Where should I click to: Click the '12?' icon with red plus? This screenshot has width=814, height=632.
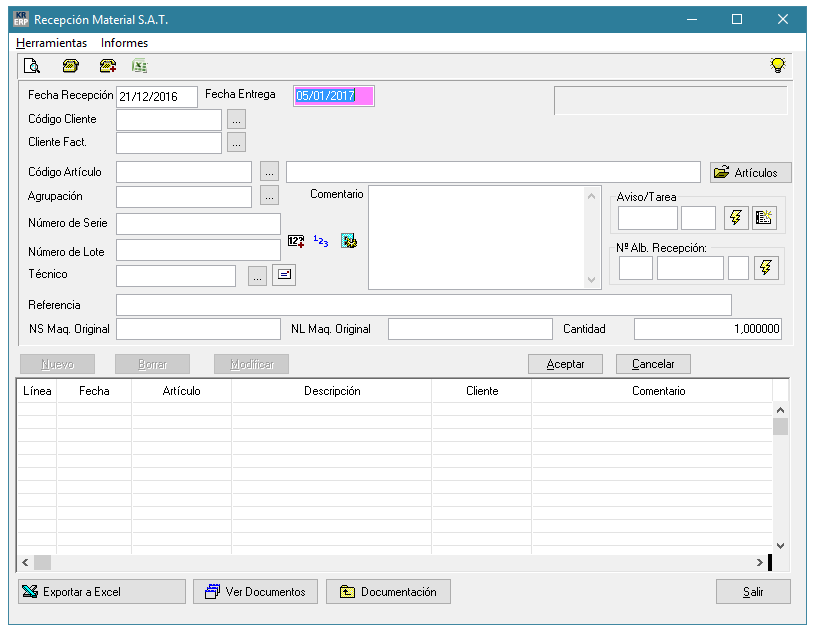pyautogui.click(x=296, y=241)
